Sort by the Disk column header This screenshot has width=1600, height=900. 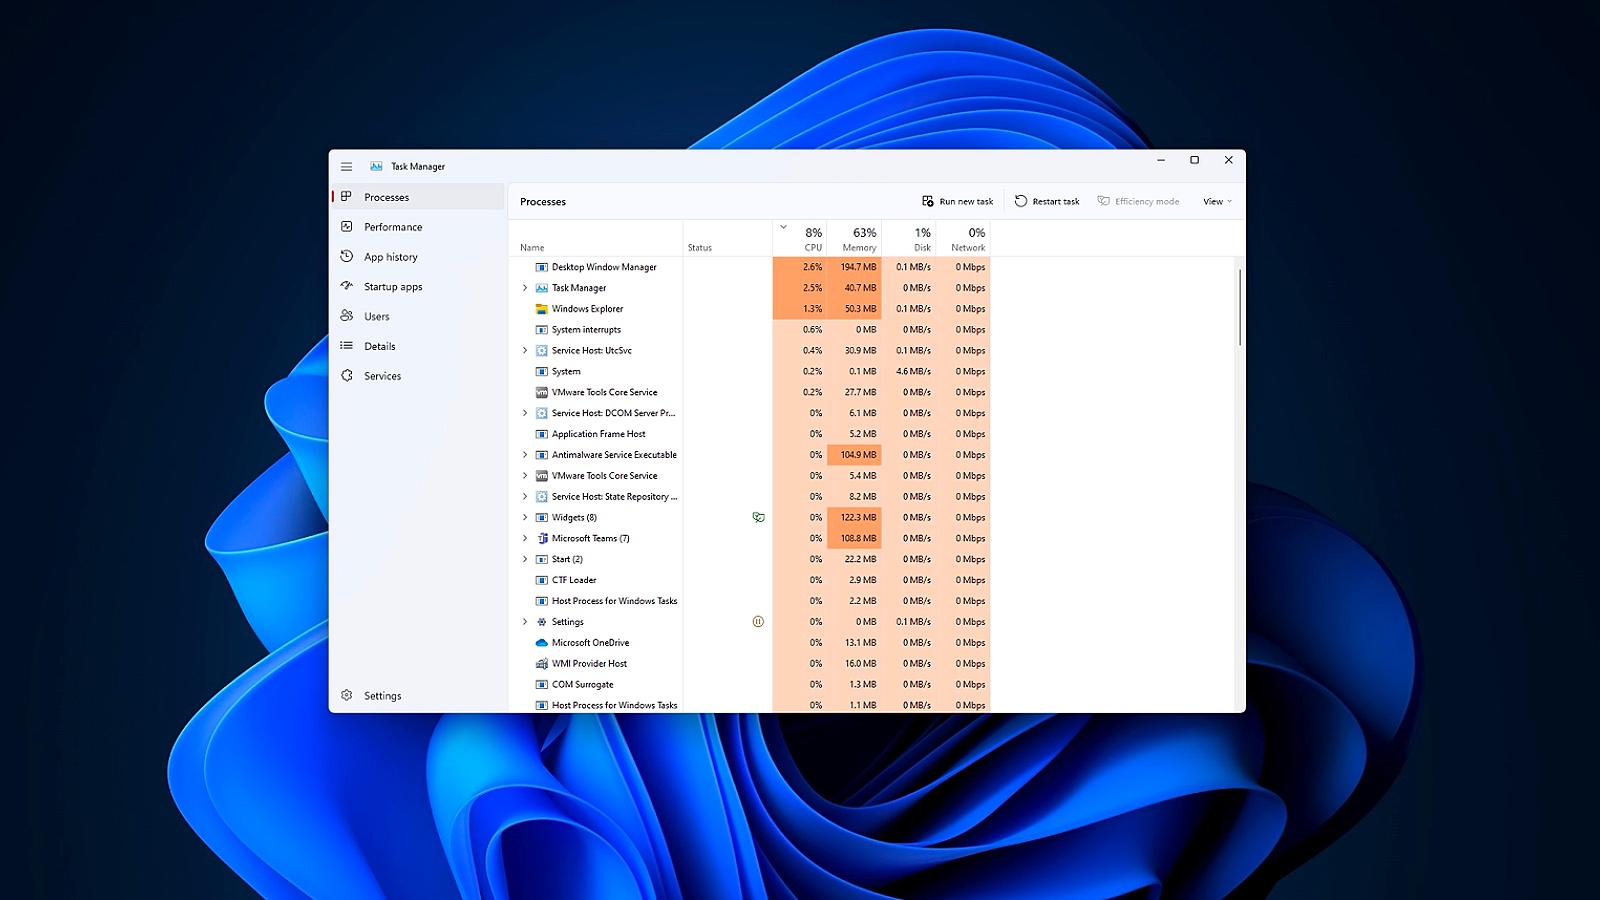(x=909, y=239)
